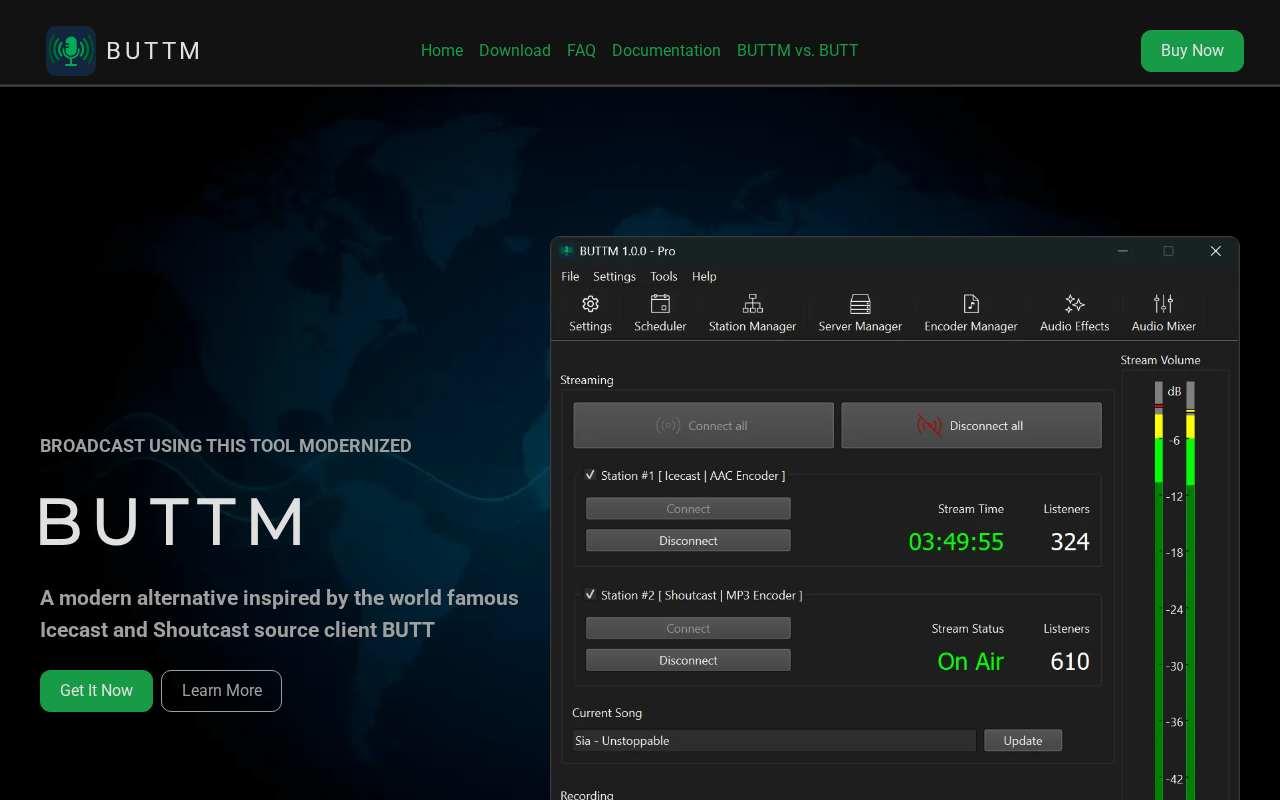Click the Buy Now button

click(x=1192, y=51)
